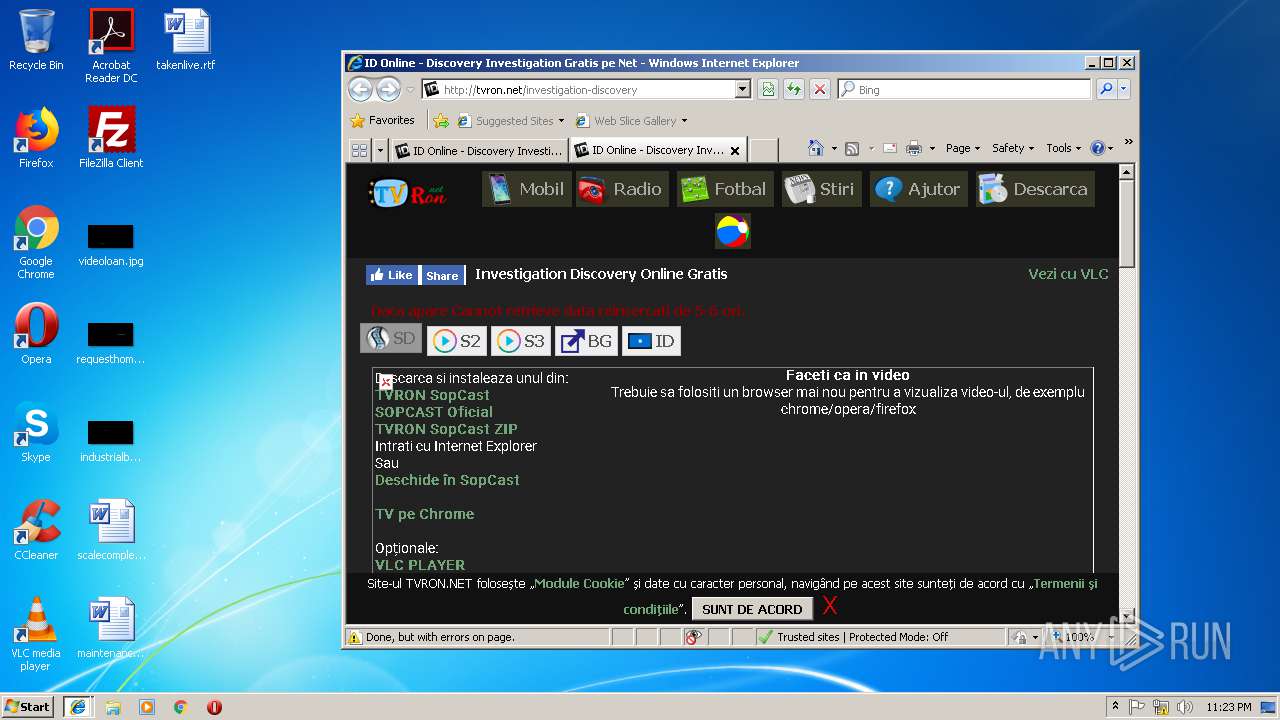Click the IE Back navigation button
The image size is (1280, 720).
[x=360, y=90]
